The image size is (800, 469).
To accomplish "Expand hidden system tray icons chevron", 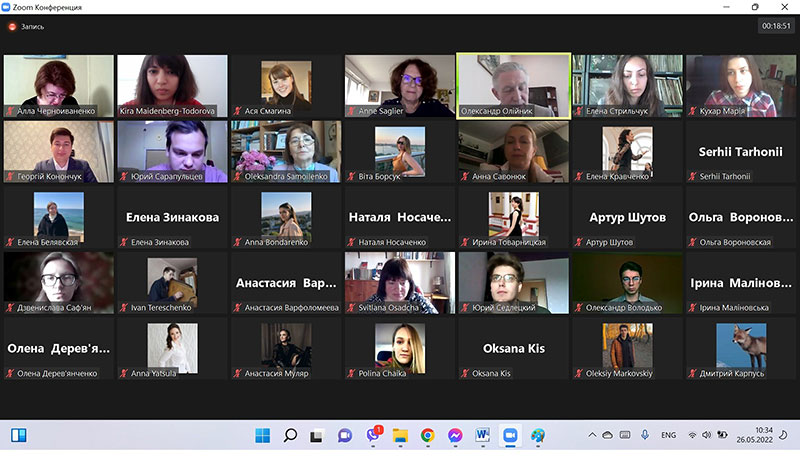I will (x=592, y=435).
